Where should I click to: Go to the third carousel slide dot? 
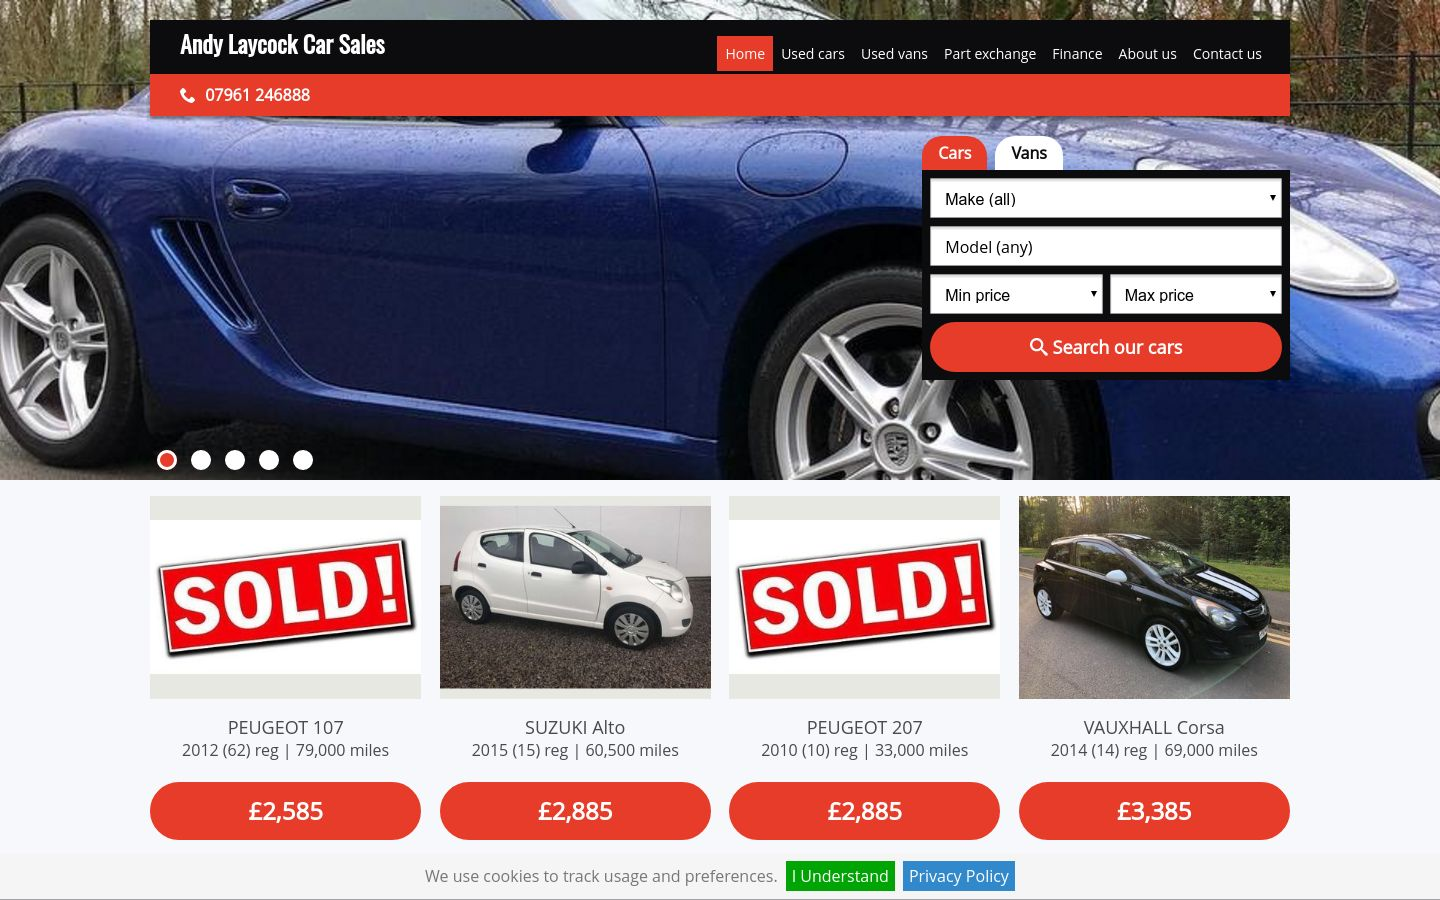coord(235,460)
